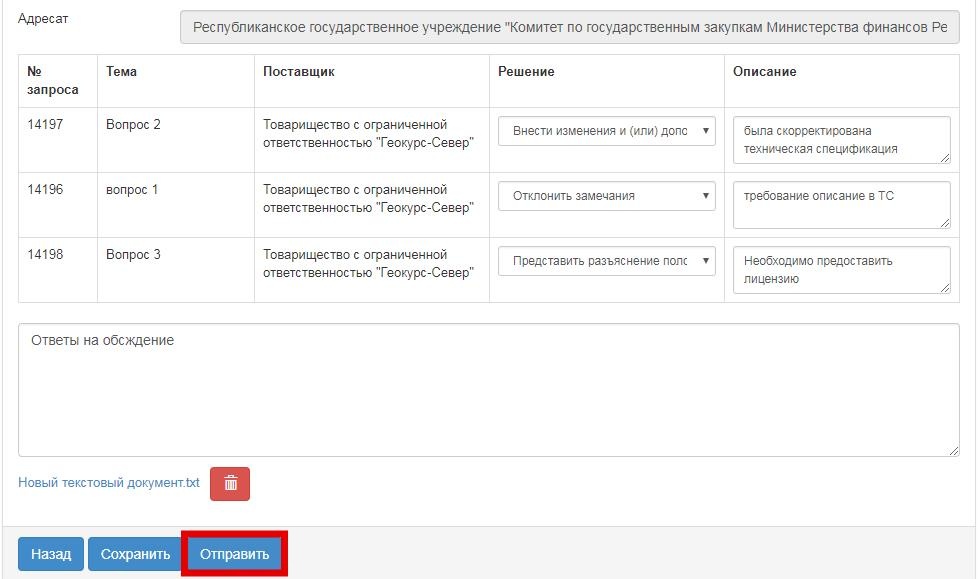Focus the требование описание в ТС text field
Image resolution: width=978 pixels, height=579 pixels.
pyautogui.click(x=840, y=204)
